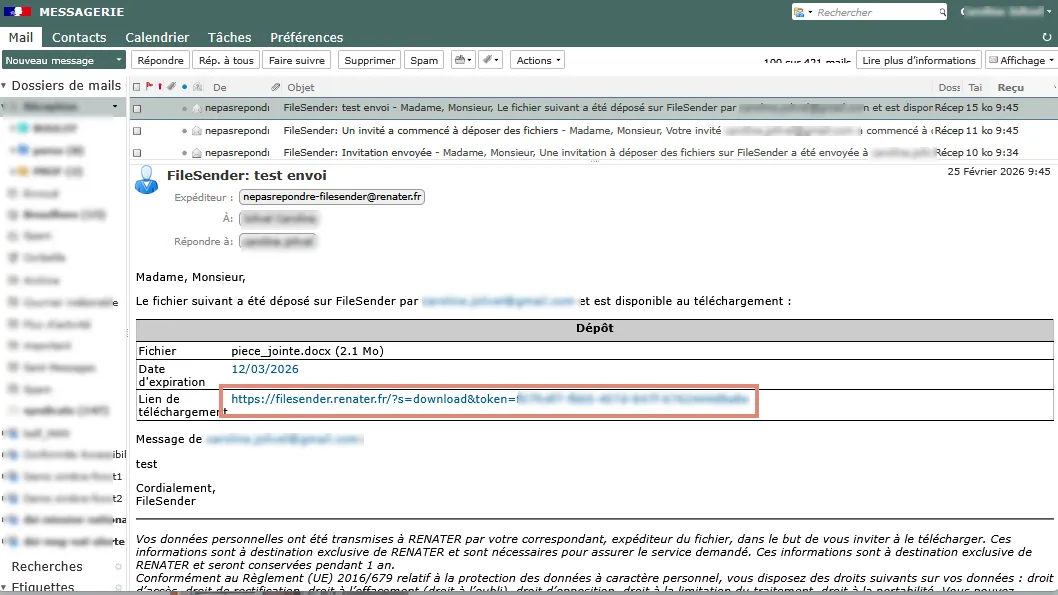
Task: Click the French flag logo beside MESSAGERIE
Action: pyautogui.click(x=17, y=11)
